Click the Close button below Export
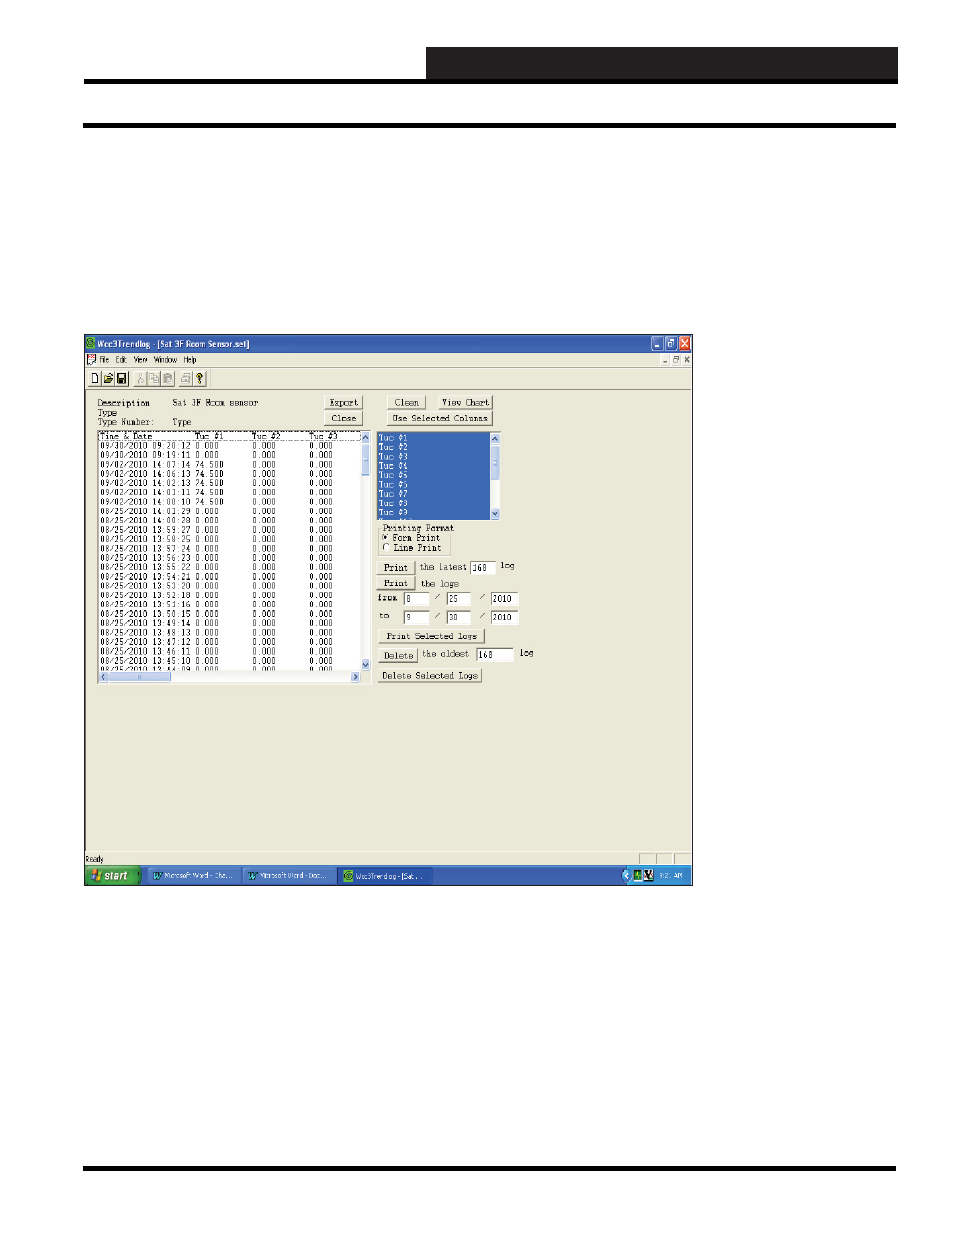This screenshot has width=954, height=1235. pyautogui.click(x=344, y=419)
